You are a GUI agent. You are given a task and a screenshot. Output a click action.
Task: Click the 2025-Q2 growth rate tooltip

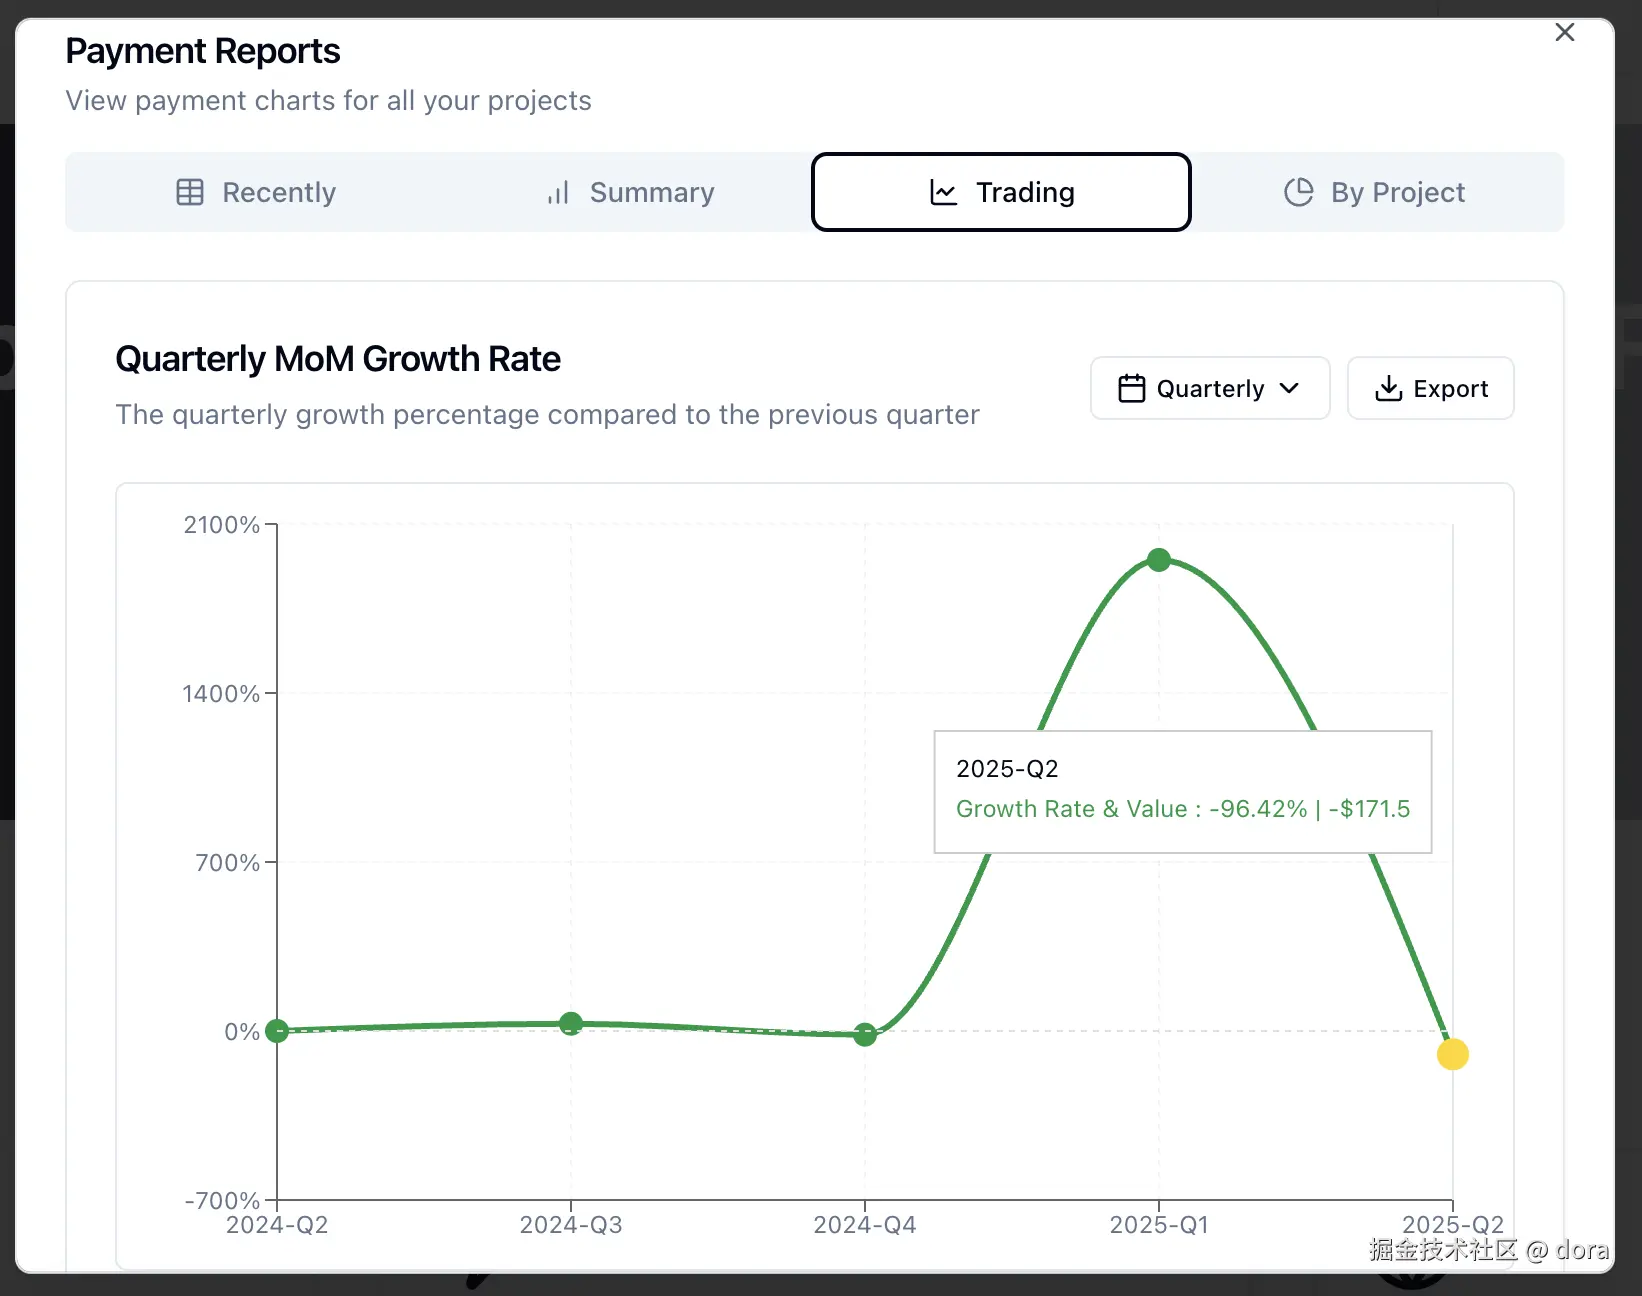tap(1182, 791)
